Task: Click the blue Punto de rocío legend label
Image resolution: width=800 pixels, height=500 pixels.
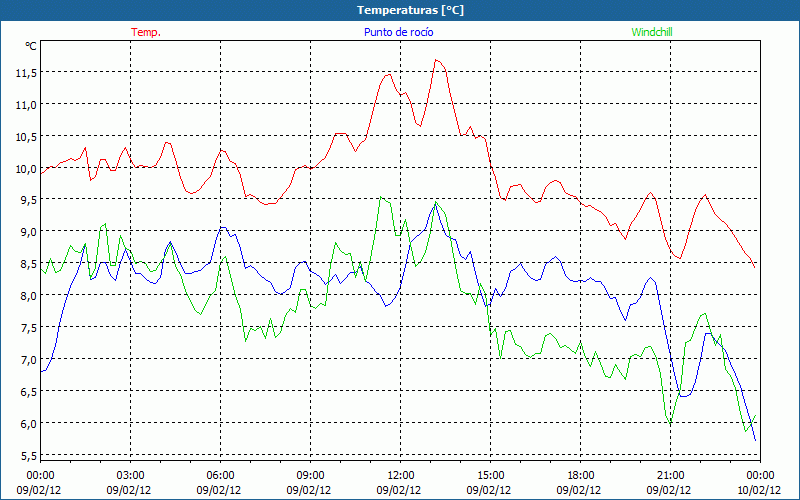Action: 398,32
